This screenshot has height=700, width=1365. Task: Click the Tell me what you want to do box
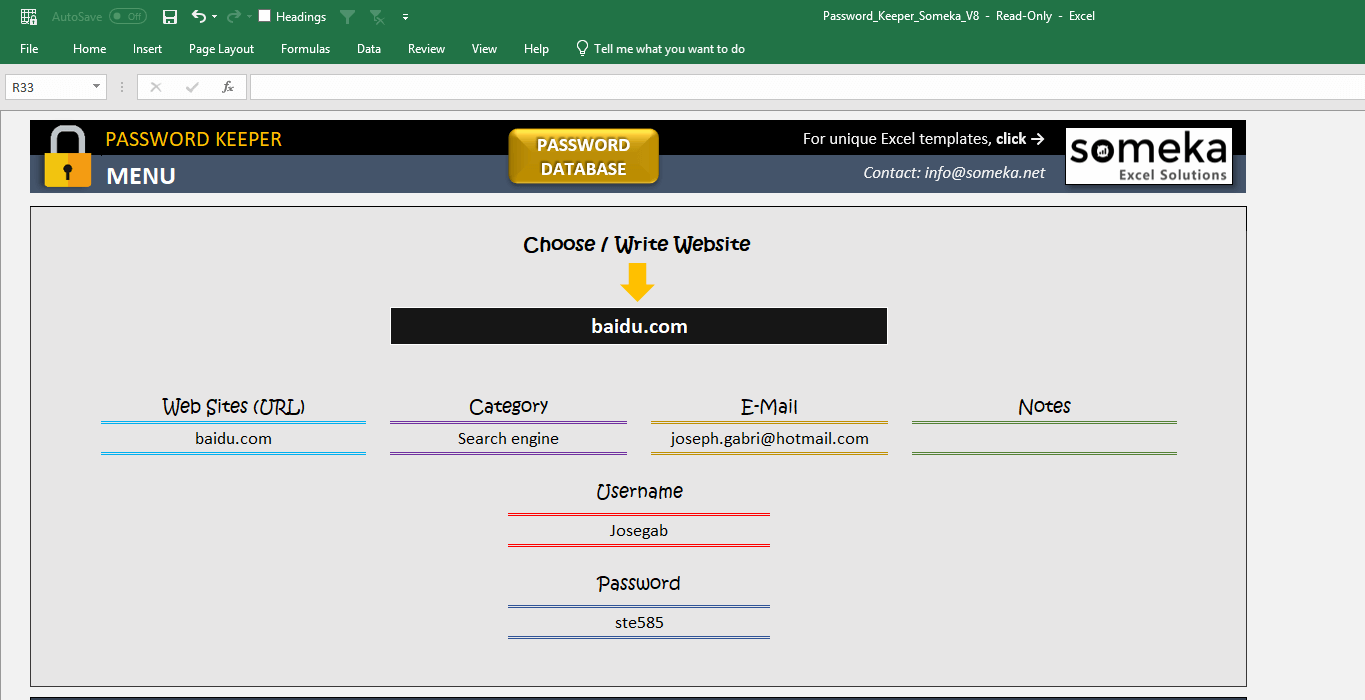(669, 49)
